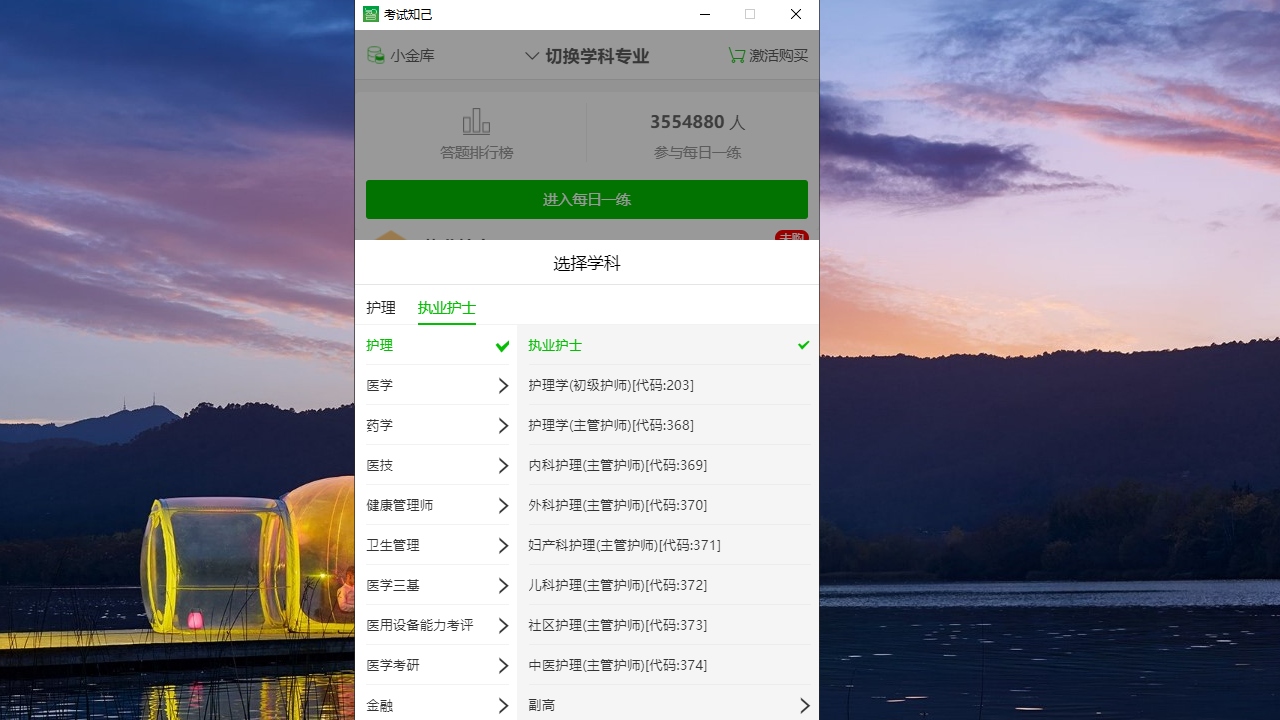Click the 3554880人 participation statistic
The height and width of the screenshot is (720, 1280).
point(697,121)
